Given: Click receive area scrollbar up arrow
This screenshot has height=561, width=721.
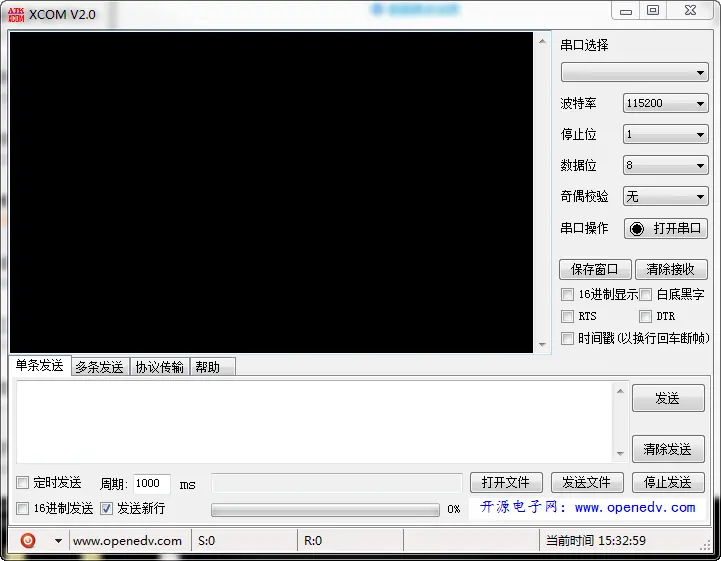Looking at the screenshot, I should (543, 41).
